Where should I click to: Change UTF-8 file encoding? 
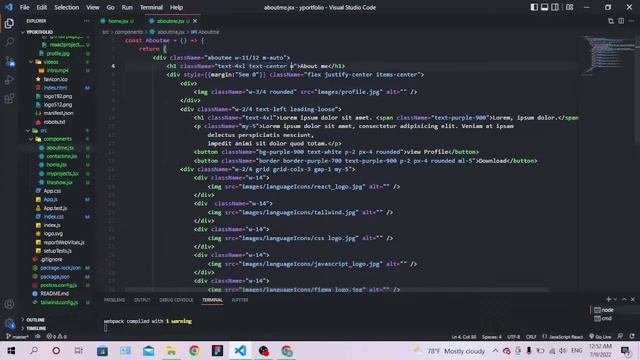pyautogui.click(x=513, y=337)
